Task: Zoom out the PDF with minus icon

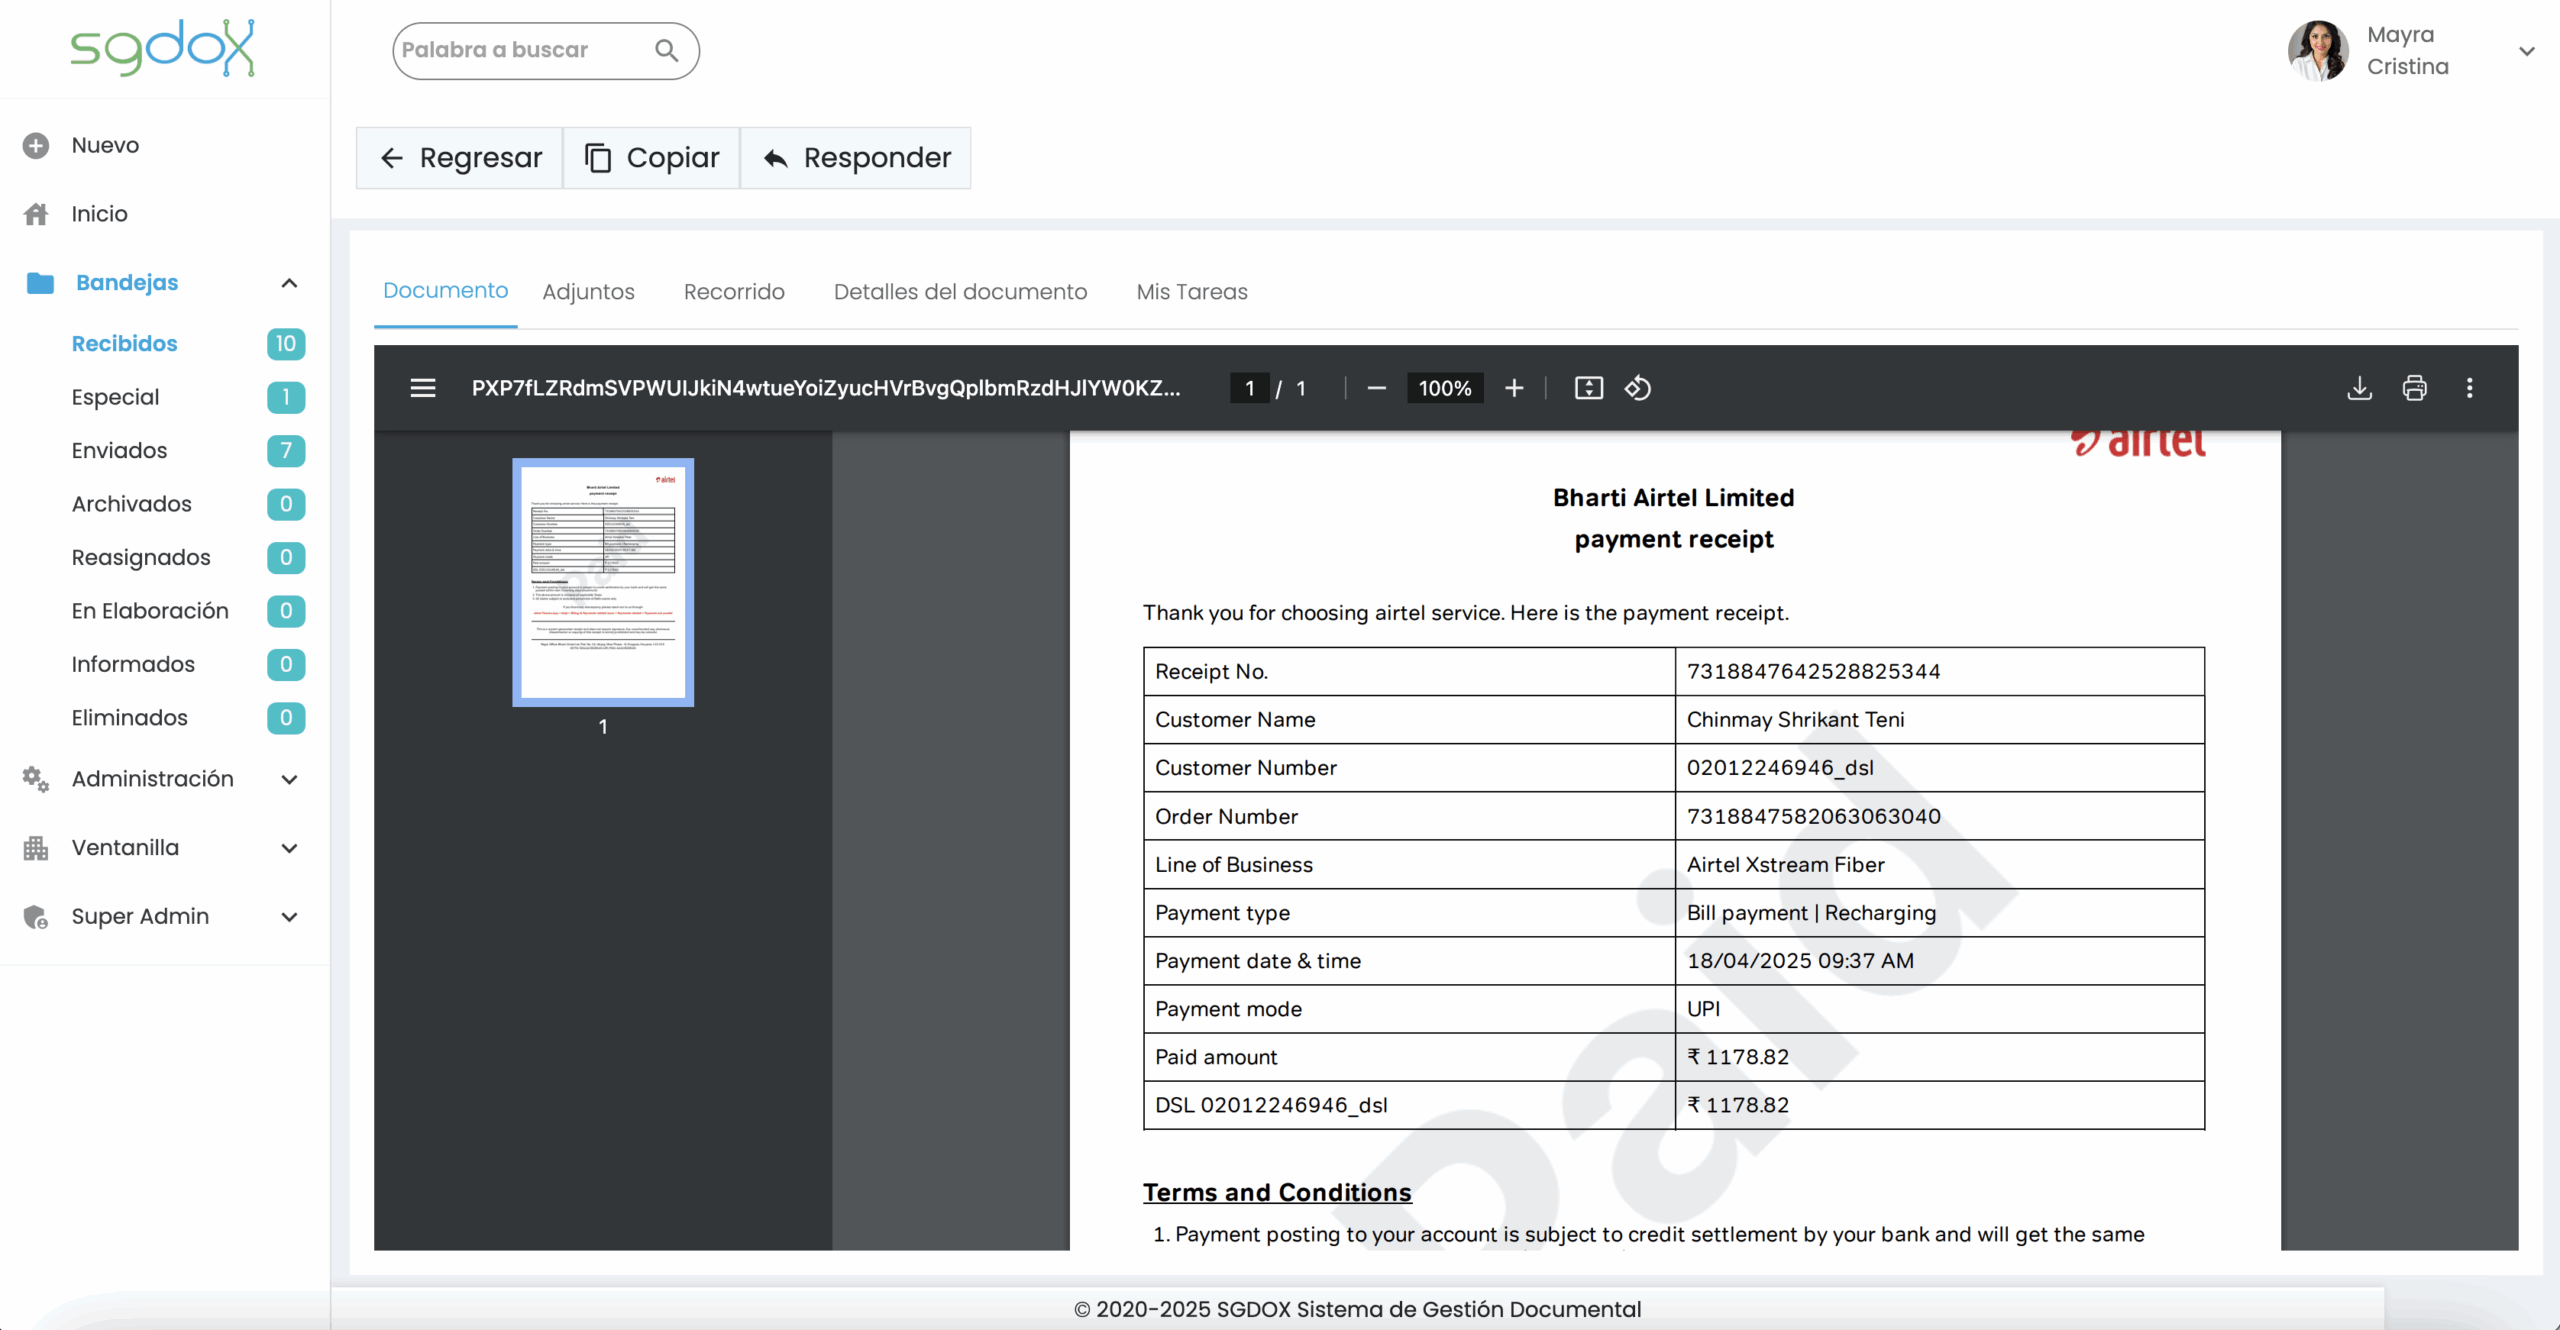Action: click(x=1377, y=388)
